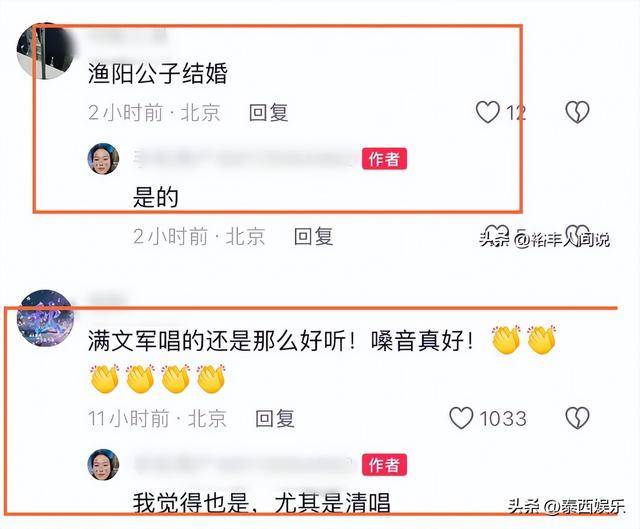Dislike the 渔阳公子结婚 comment via broken heart
This screenshot has width=640, height=529.
click(577, 112)
